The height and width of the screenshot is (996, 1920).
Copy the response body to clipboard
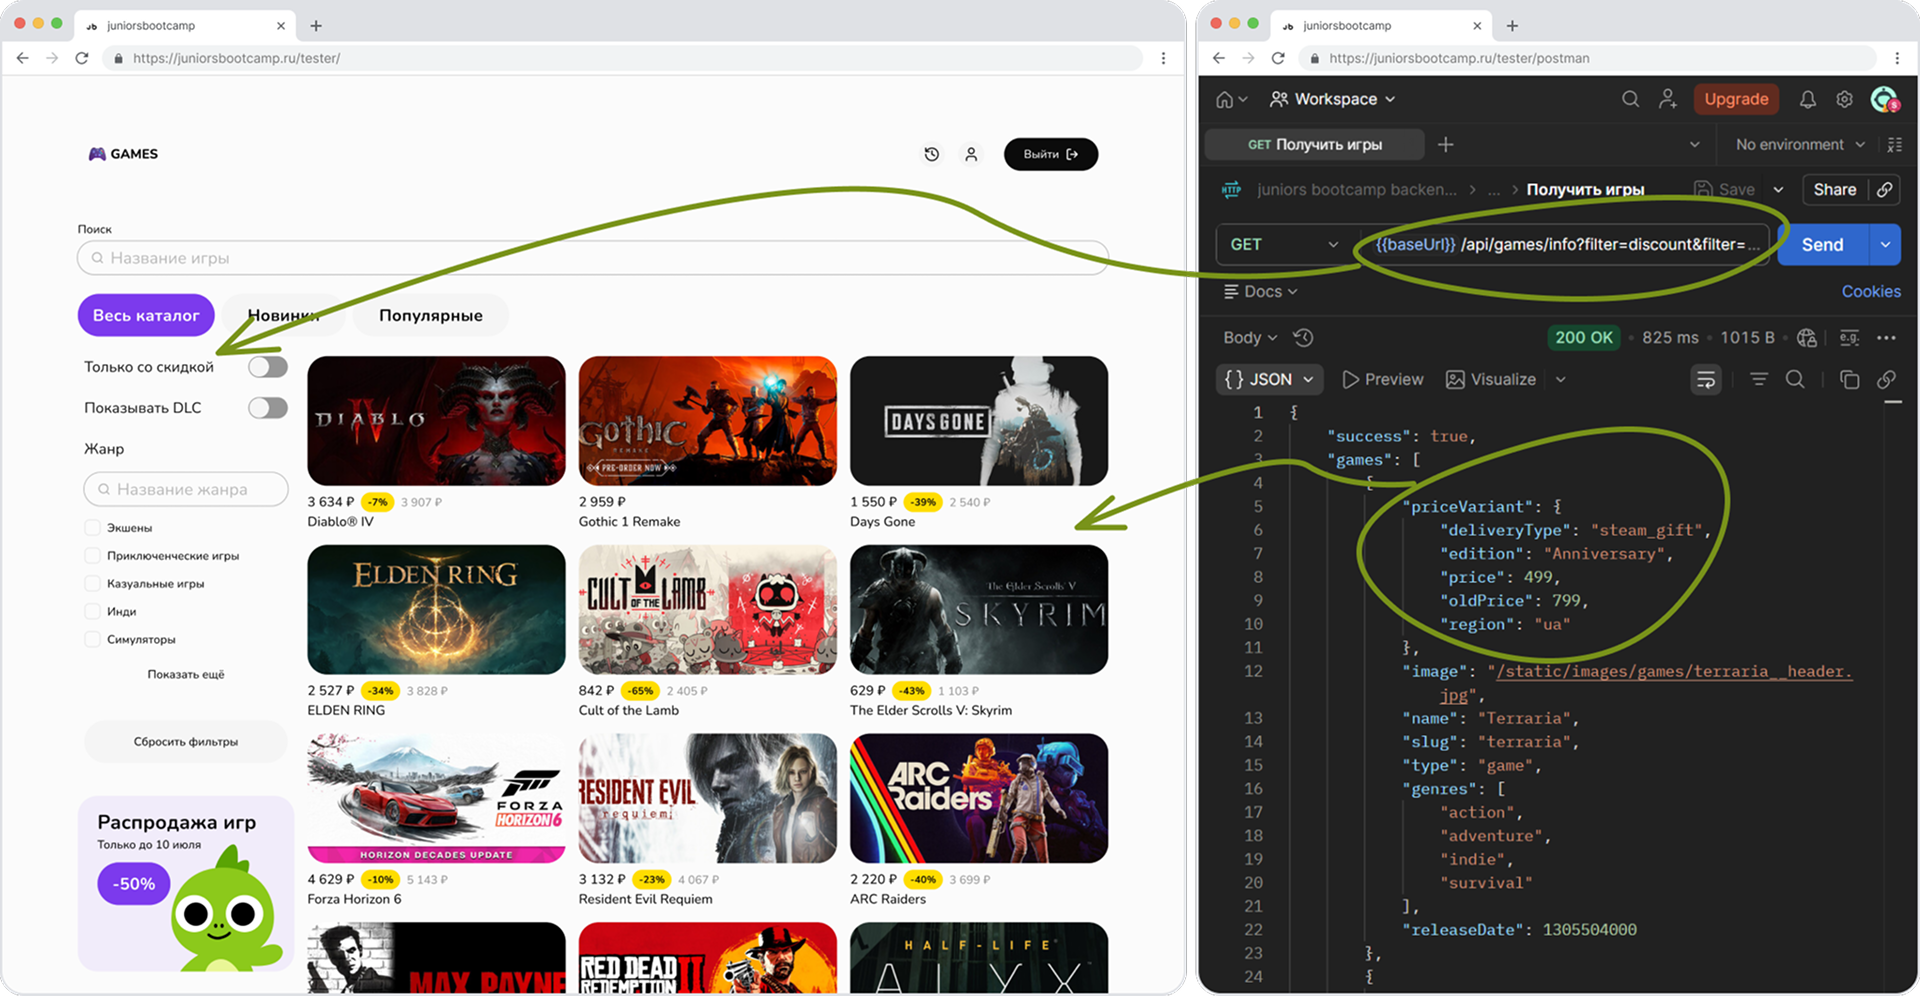click(1849, 379)
